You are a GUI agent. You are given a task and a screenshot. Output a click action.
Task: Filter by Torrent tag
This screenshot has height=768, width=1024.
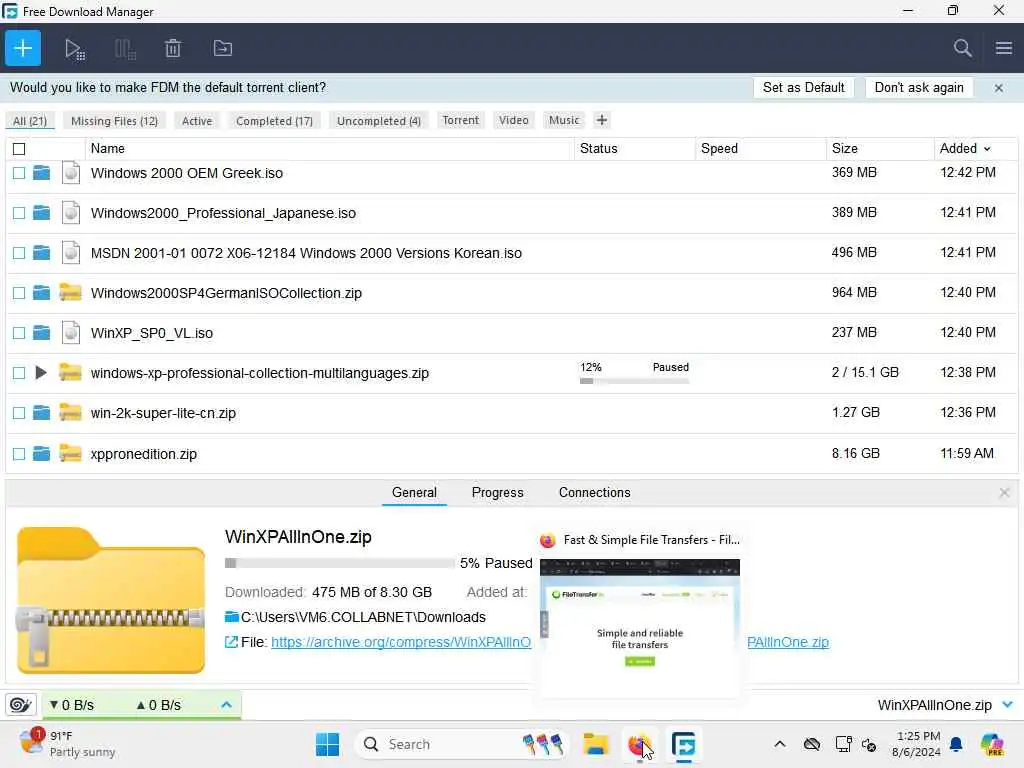pos(460,120)
